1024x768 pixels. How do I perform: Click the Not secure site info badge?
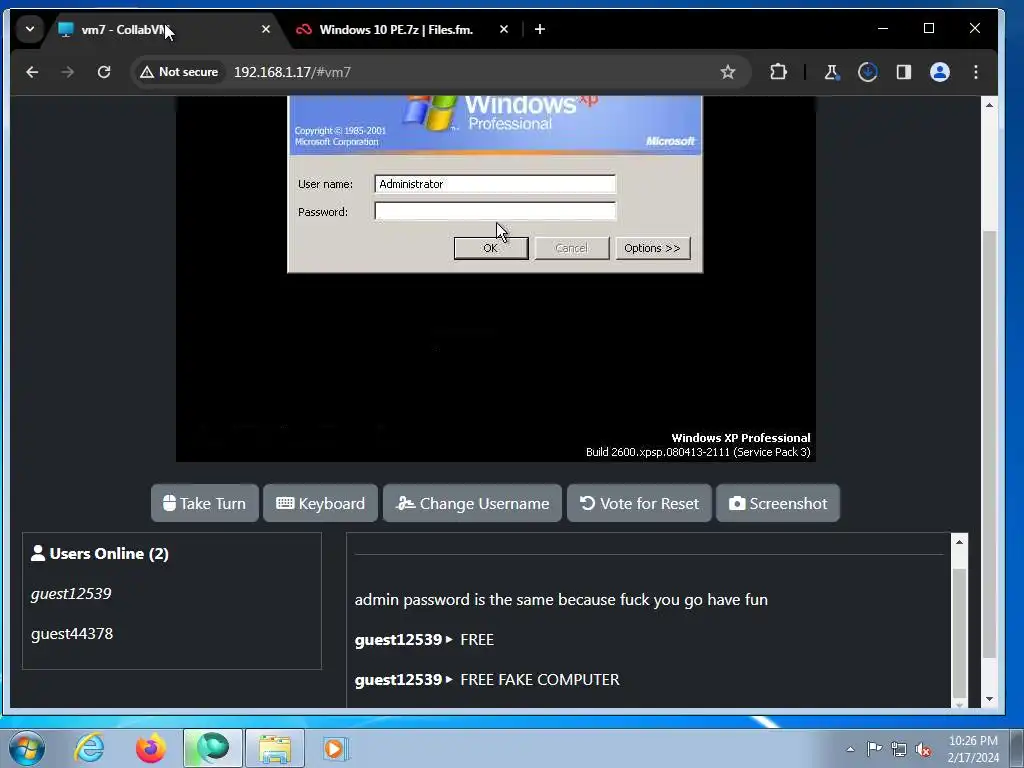pos(180,72)
